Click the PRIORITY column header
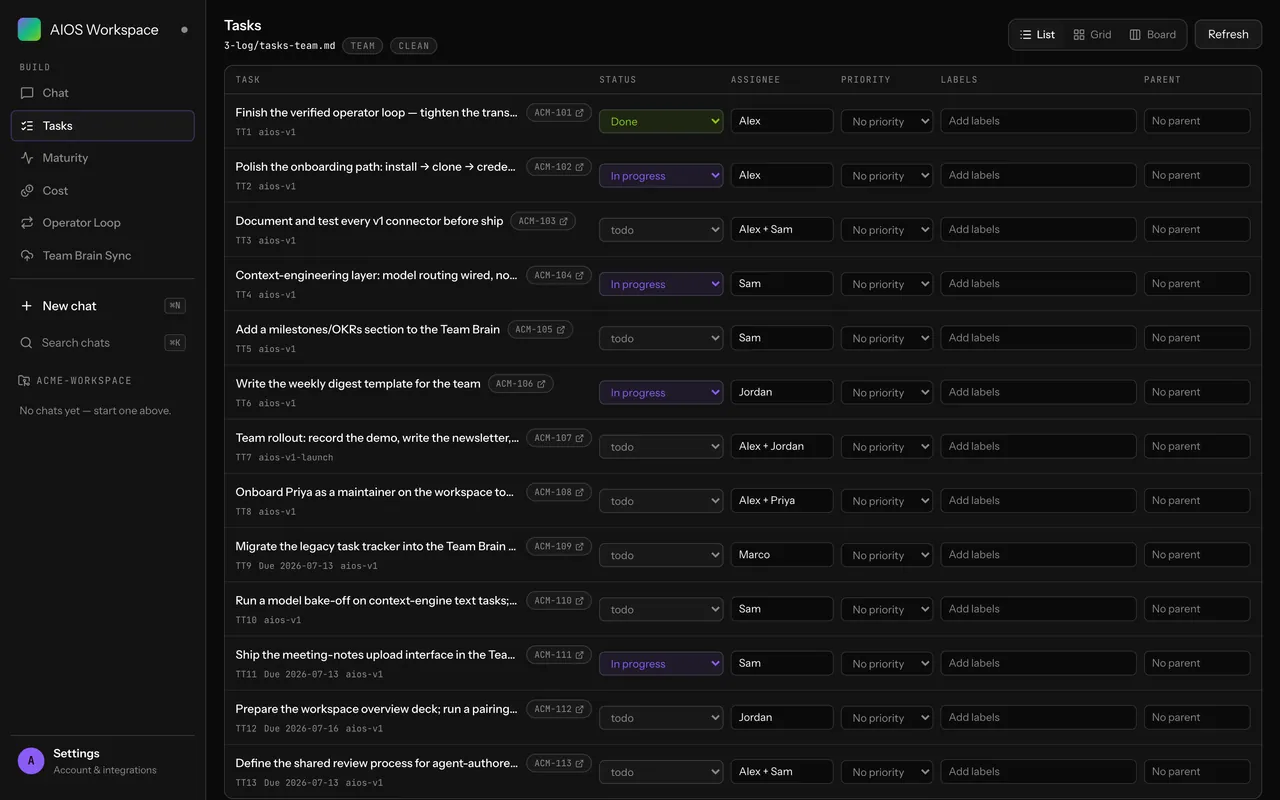1280x800 pixels. (866, 80)
